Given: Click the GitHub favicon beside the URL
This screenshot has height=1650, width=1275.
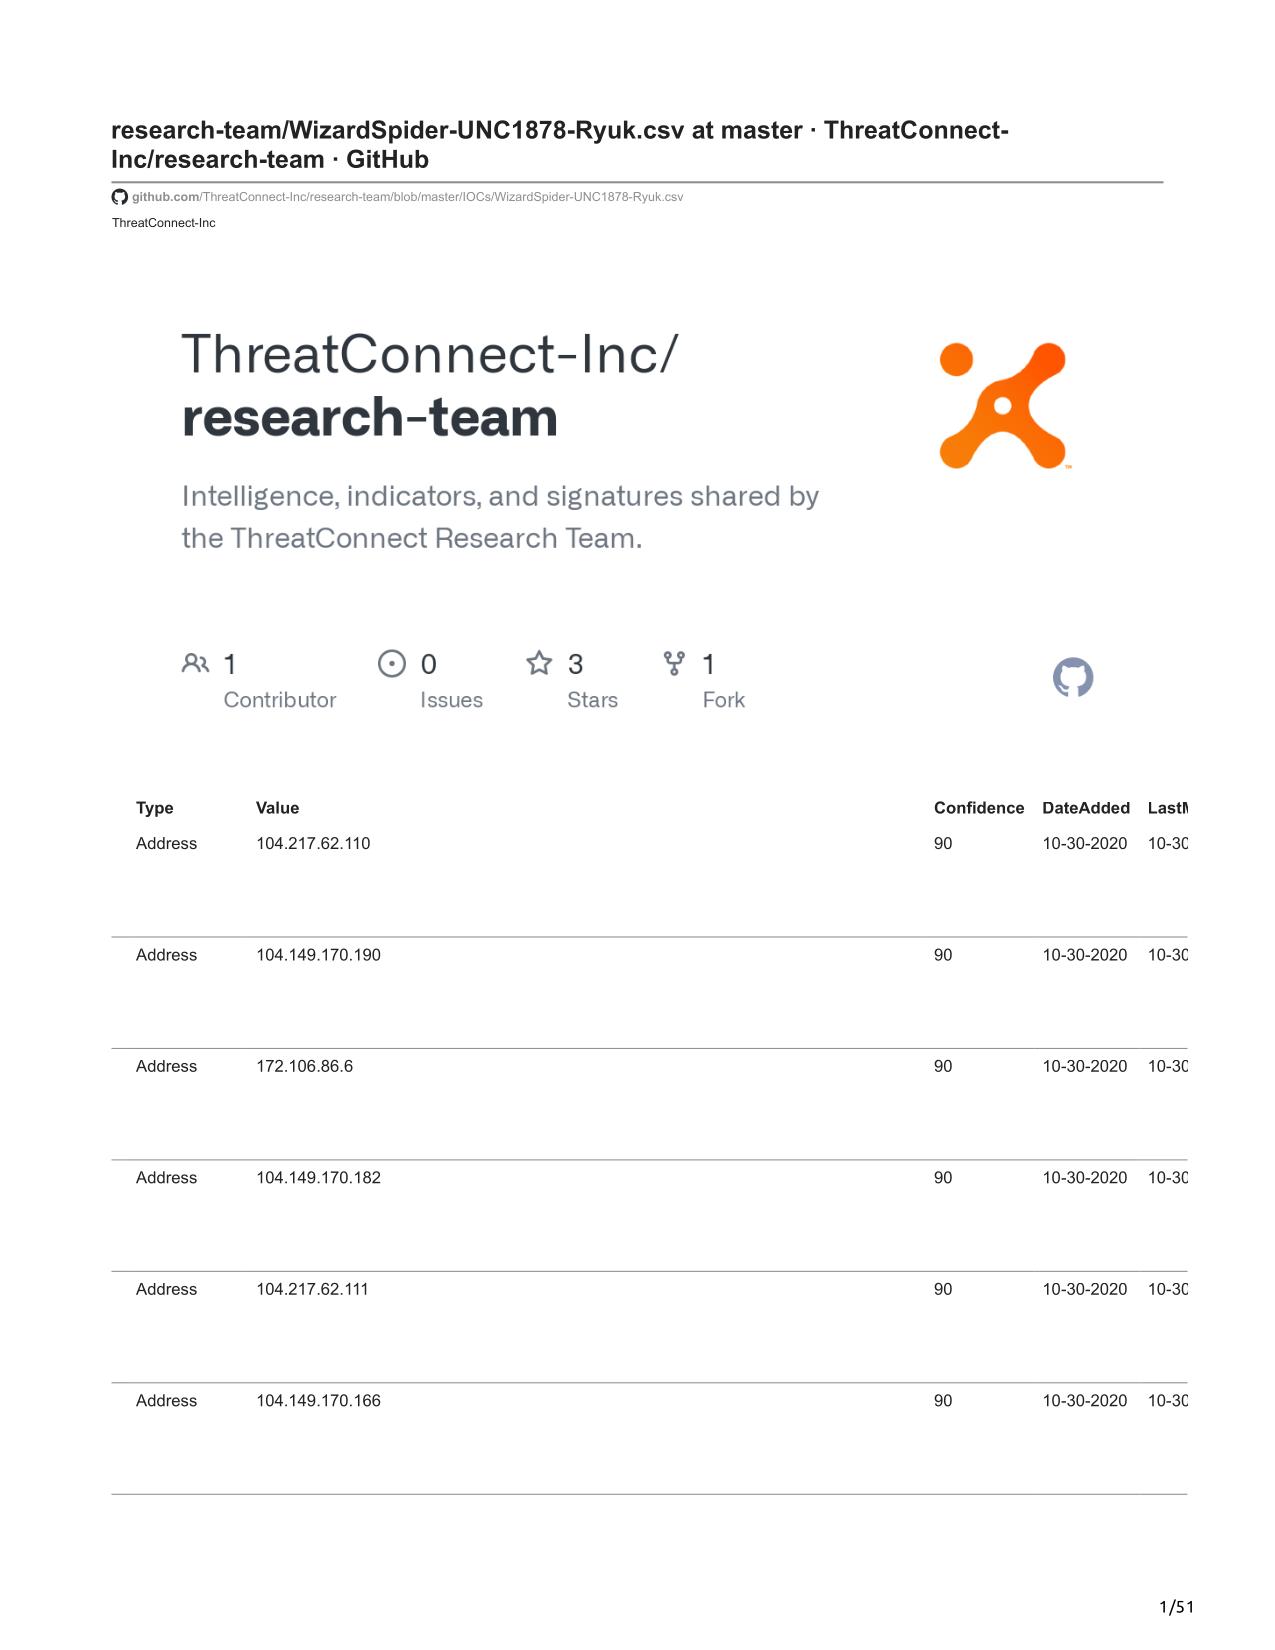Looking at the screenshot, I should [x=119, y=197].
